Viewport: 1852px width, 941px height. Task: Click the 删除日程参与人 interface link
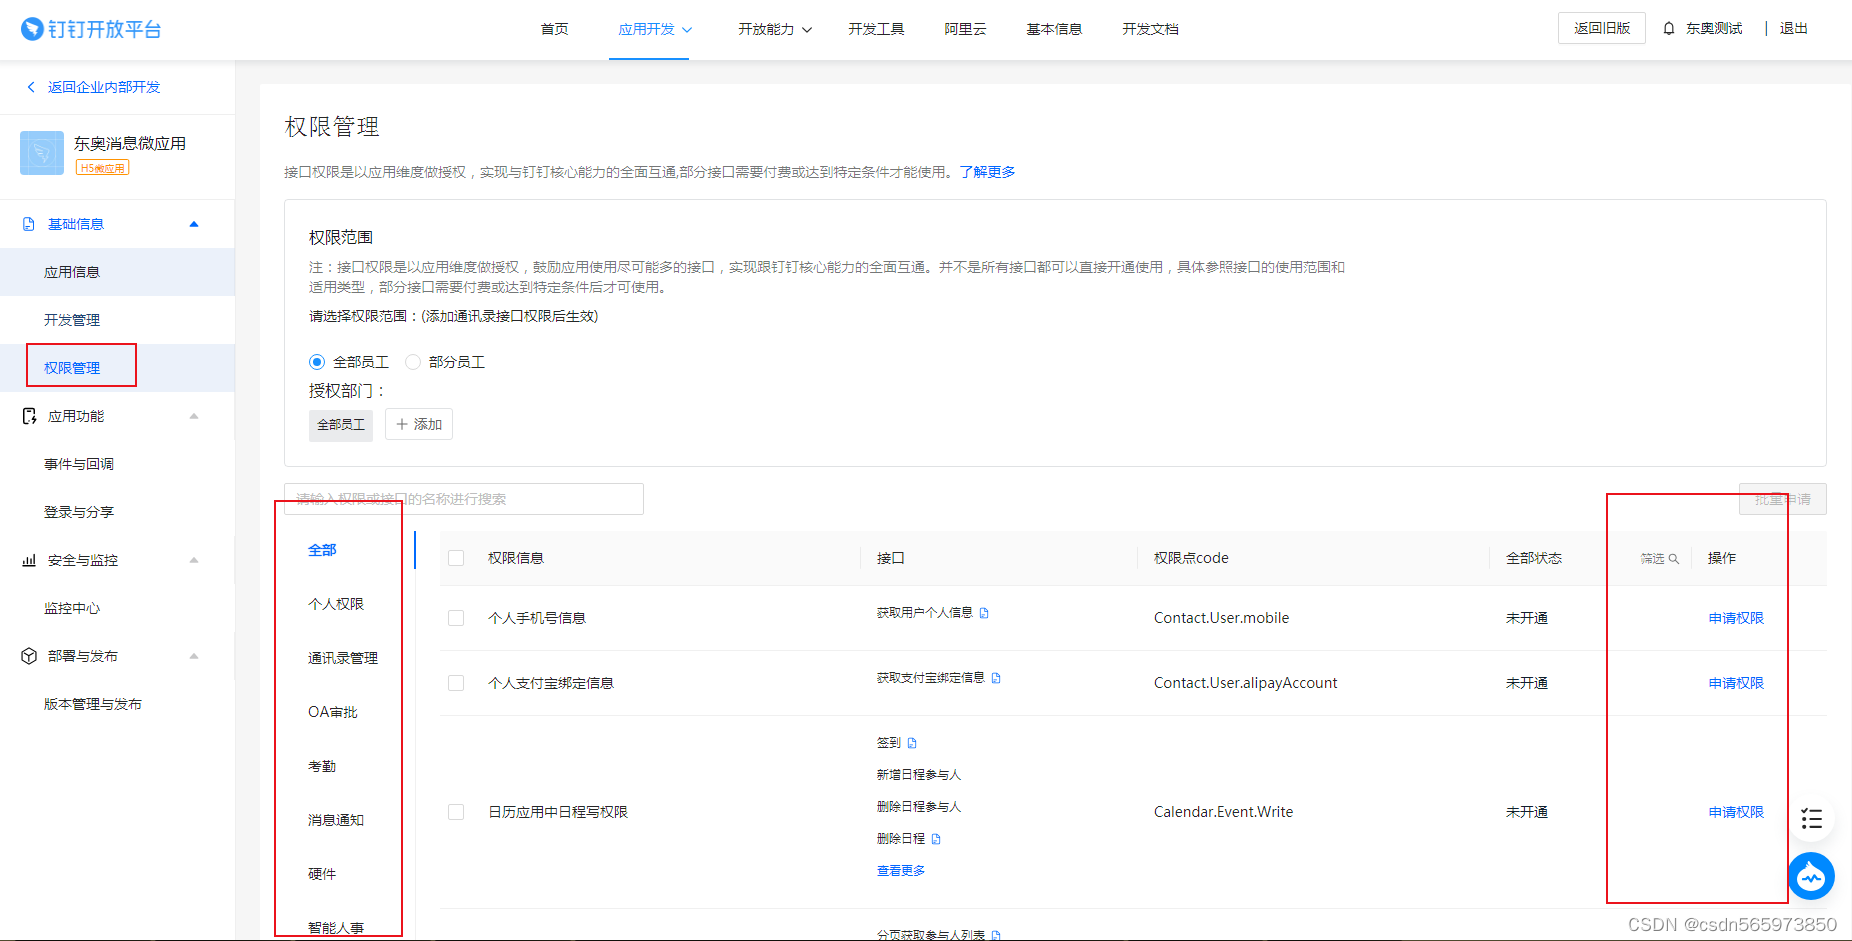point(919,807)
